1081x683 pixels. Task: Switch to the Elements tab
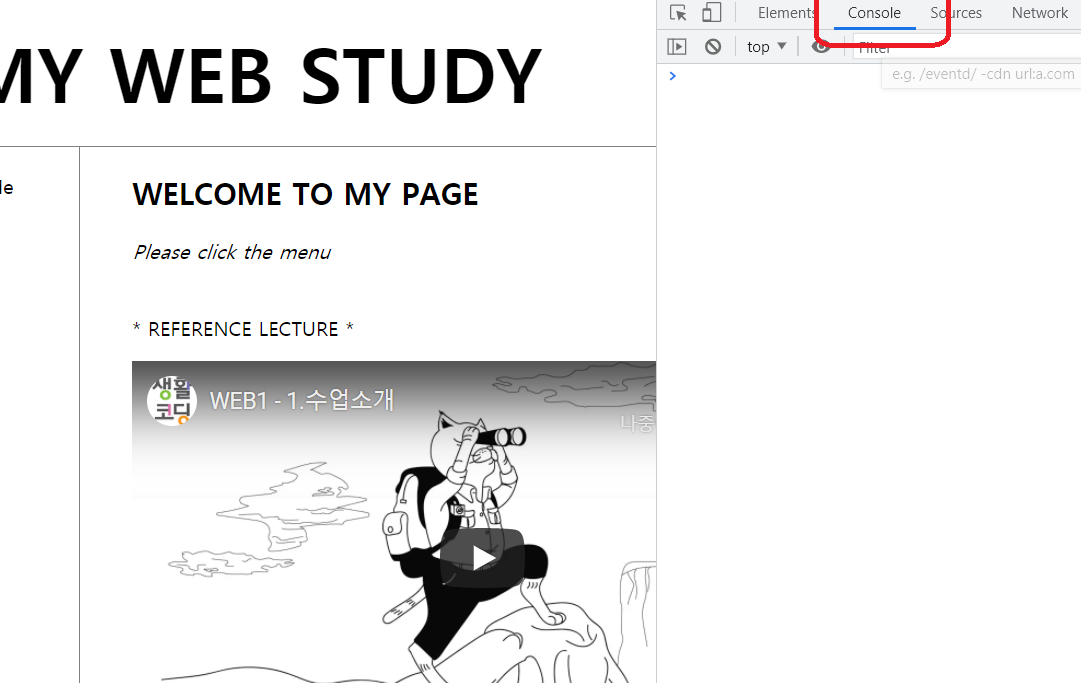786,13
